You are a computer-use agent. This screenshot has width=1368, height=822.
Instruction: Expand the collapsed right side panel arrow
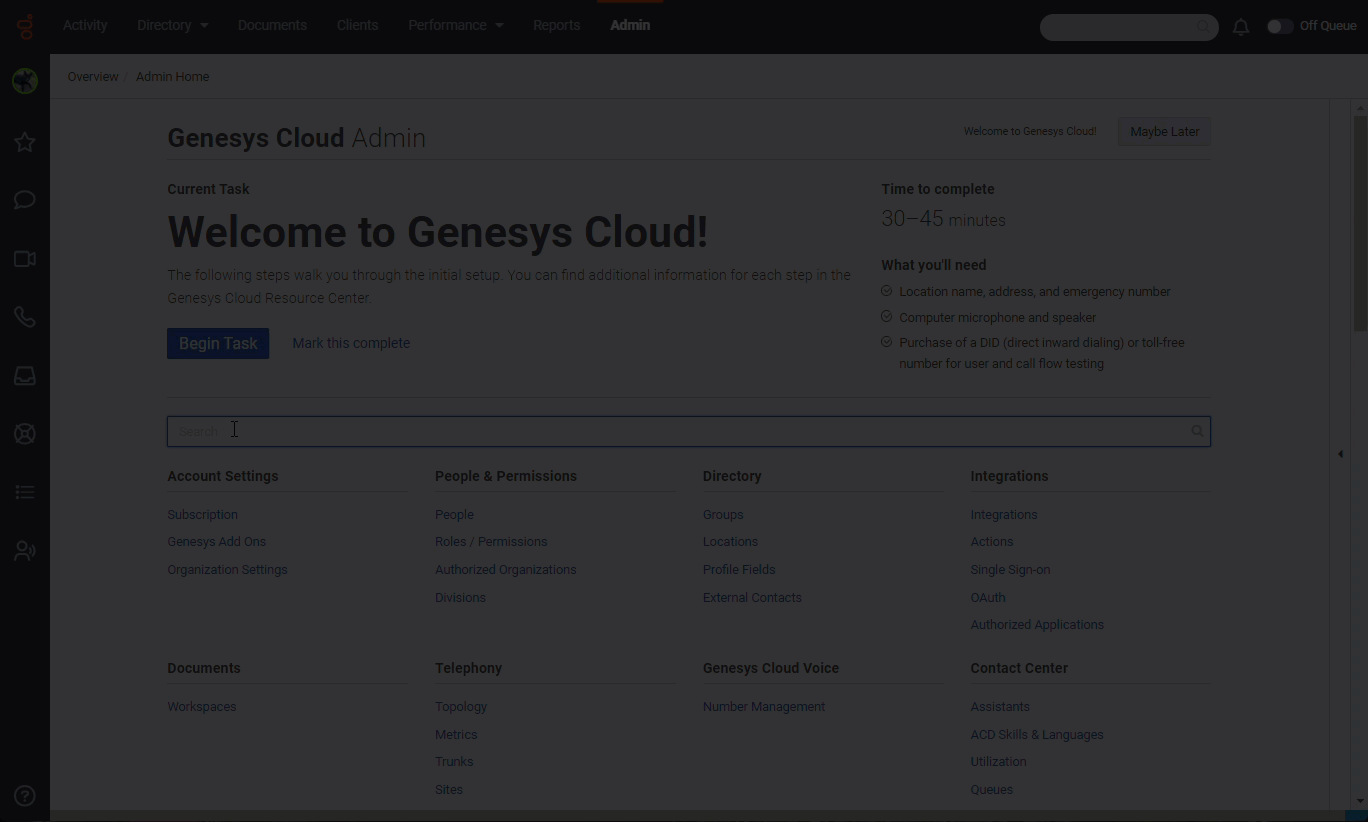coord(1340,454)
